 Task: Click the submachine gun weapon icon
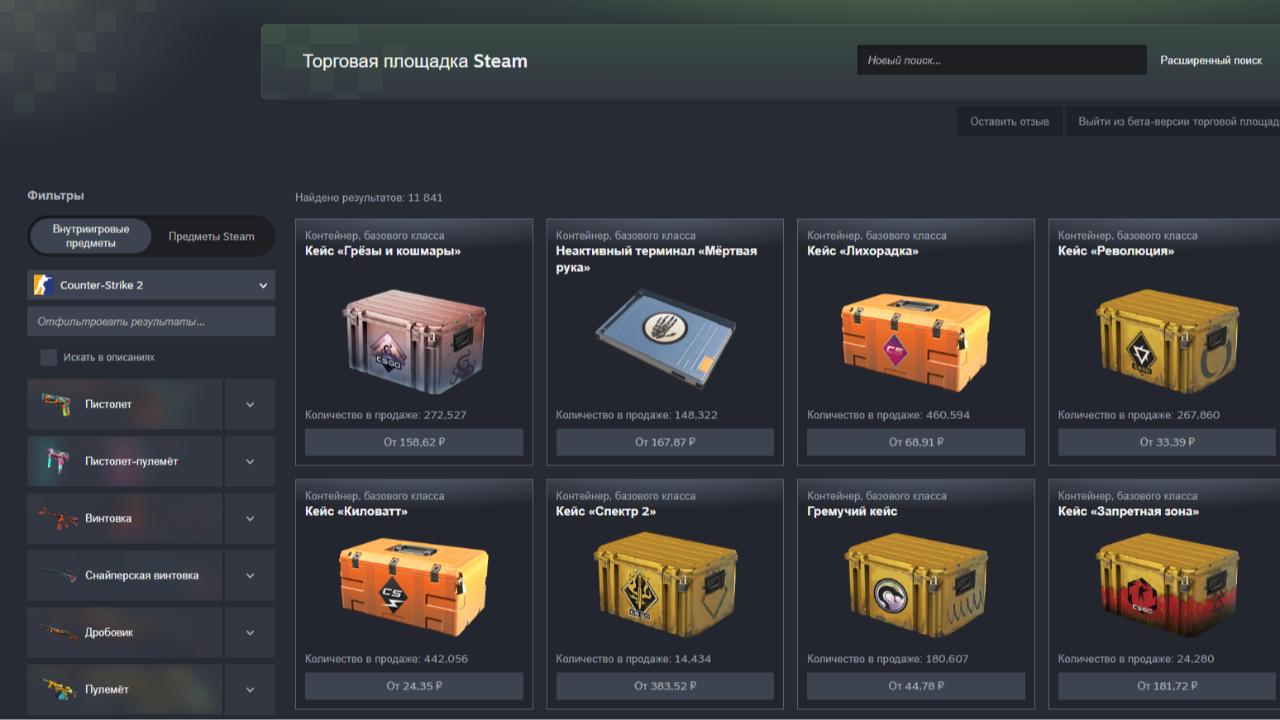56,461
